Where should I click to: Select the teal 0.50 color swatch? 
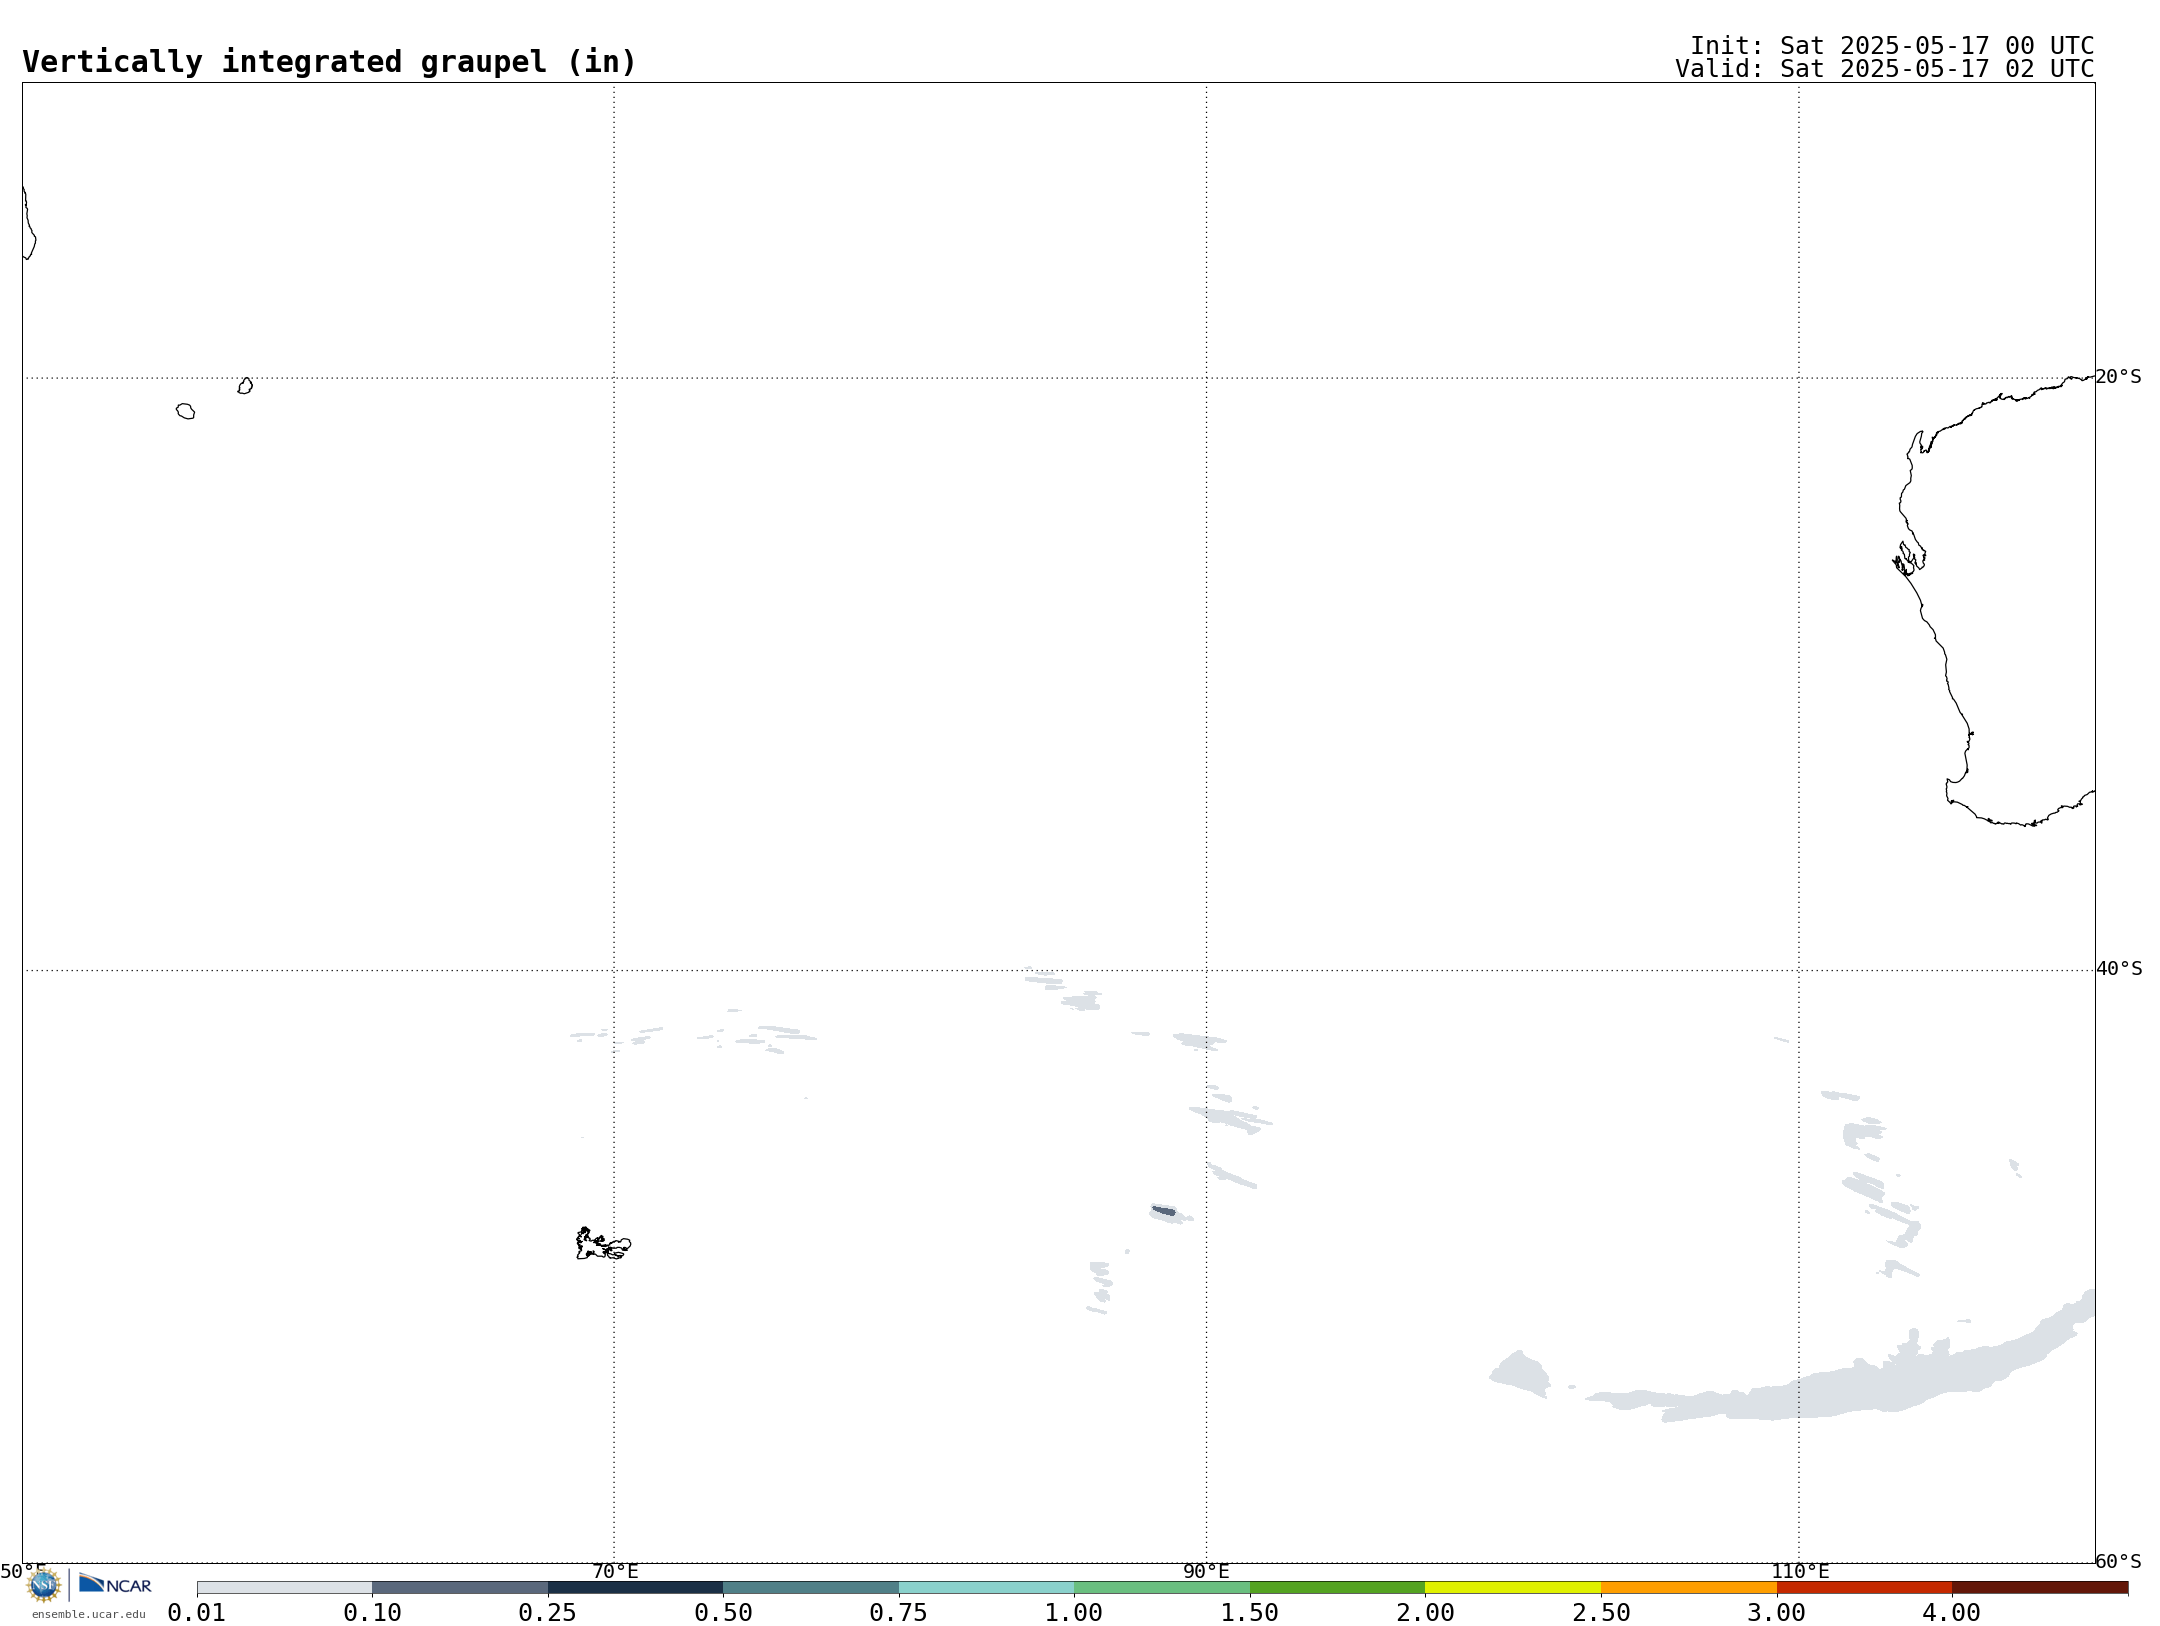pyautogui.click(x=811, y=1587)
